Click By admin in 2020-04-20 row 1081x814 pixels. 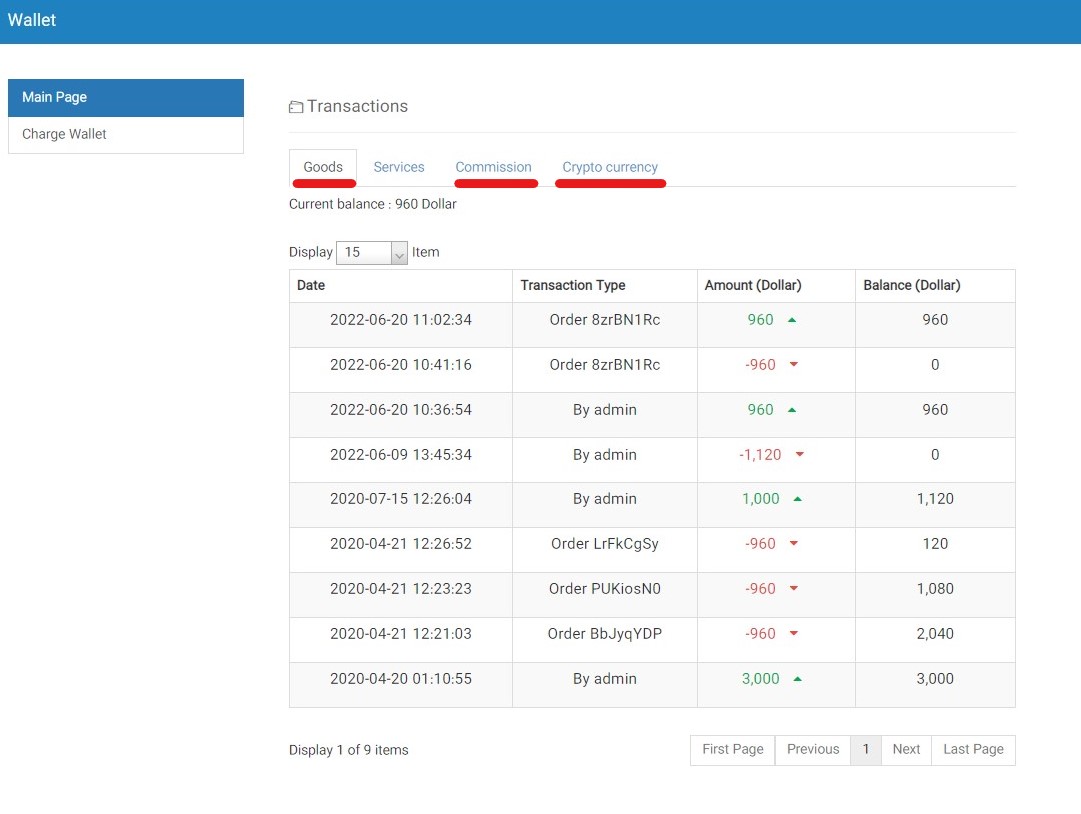(x=605, y=679)
